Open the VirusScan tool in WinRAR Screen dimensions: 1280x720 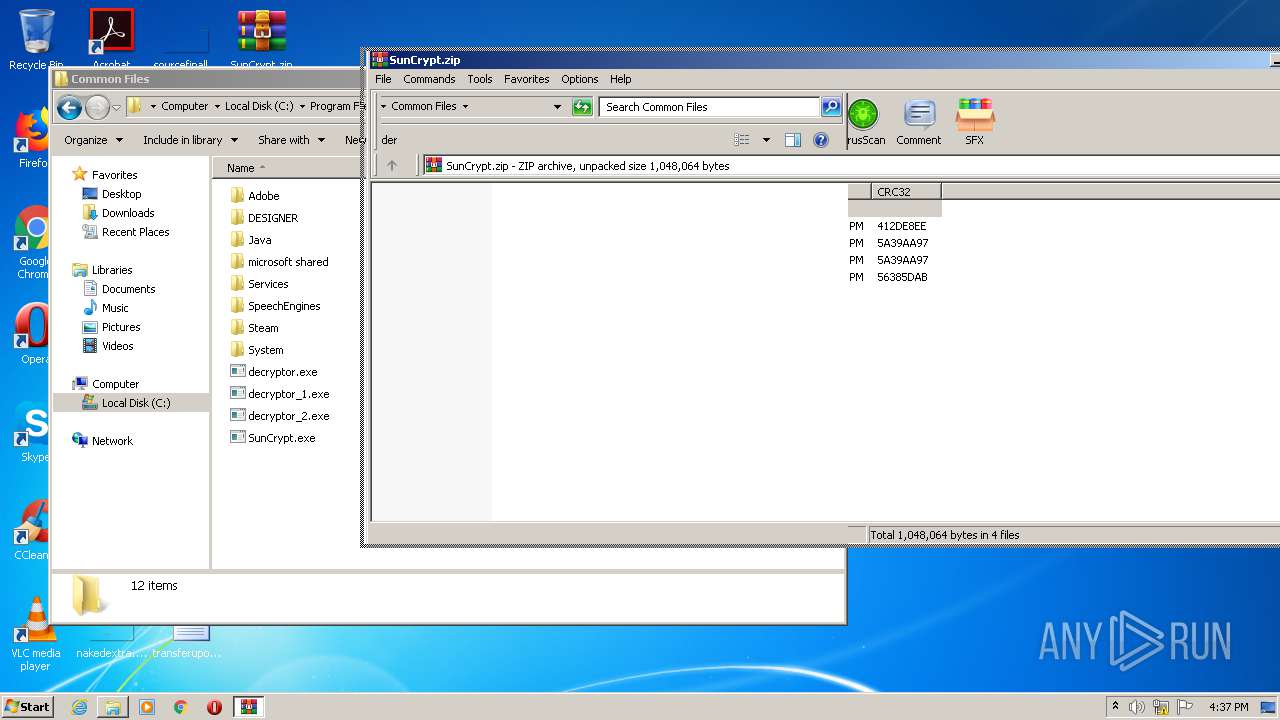[864, 122]
